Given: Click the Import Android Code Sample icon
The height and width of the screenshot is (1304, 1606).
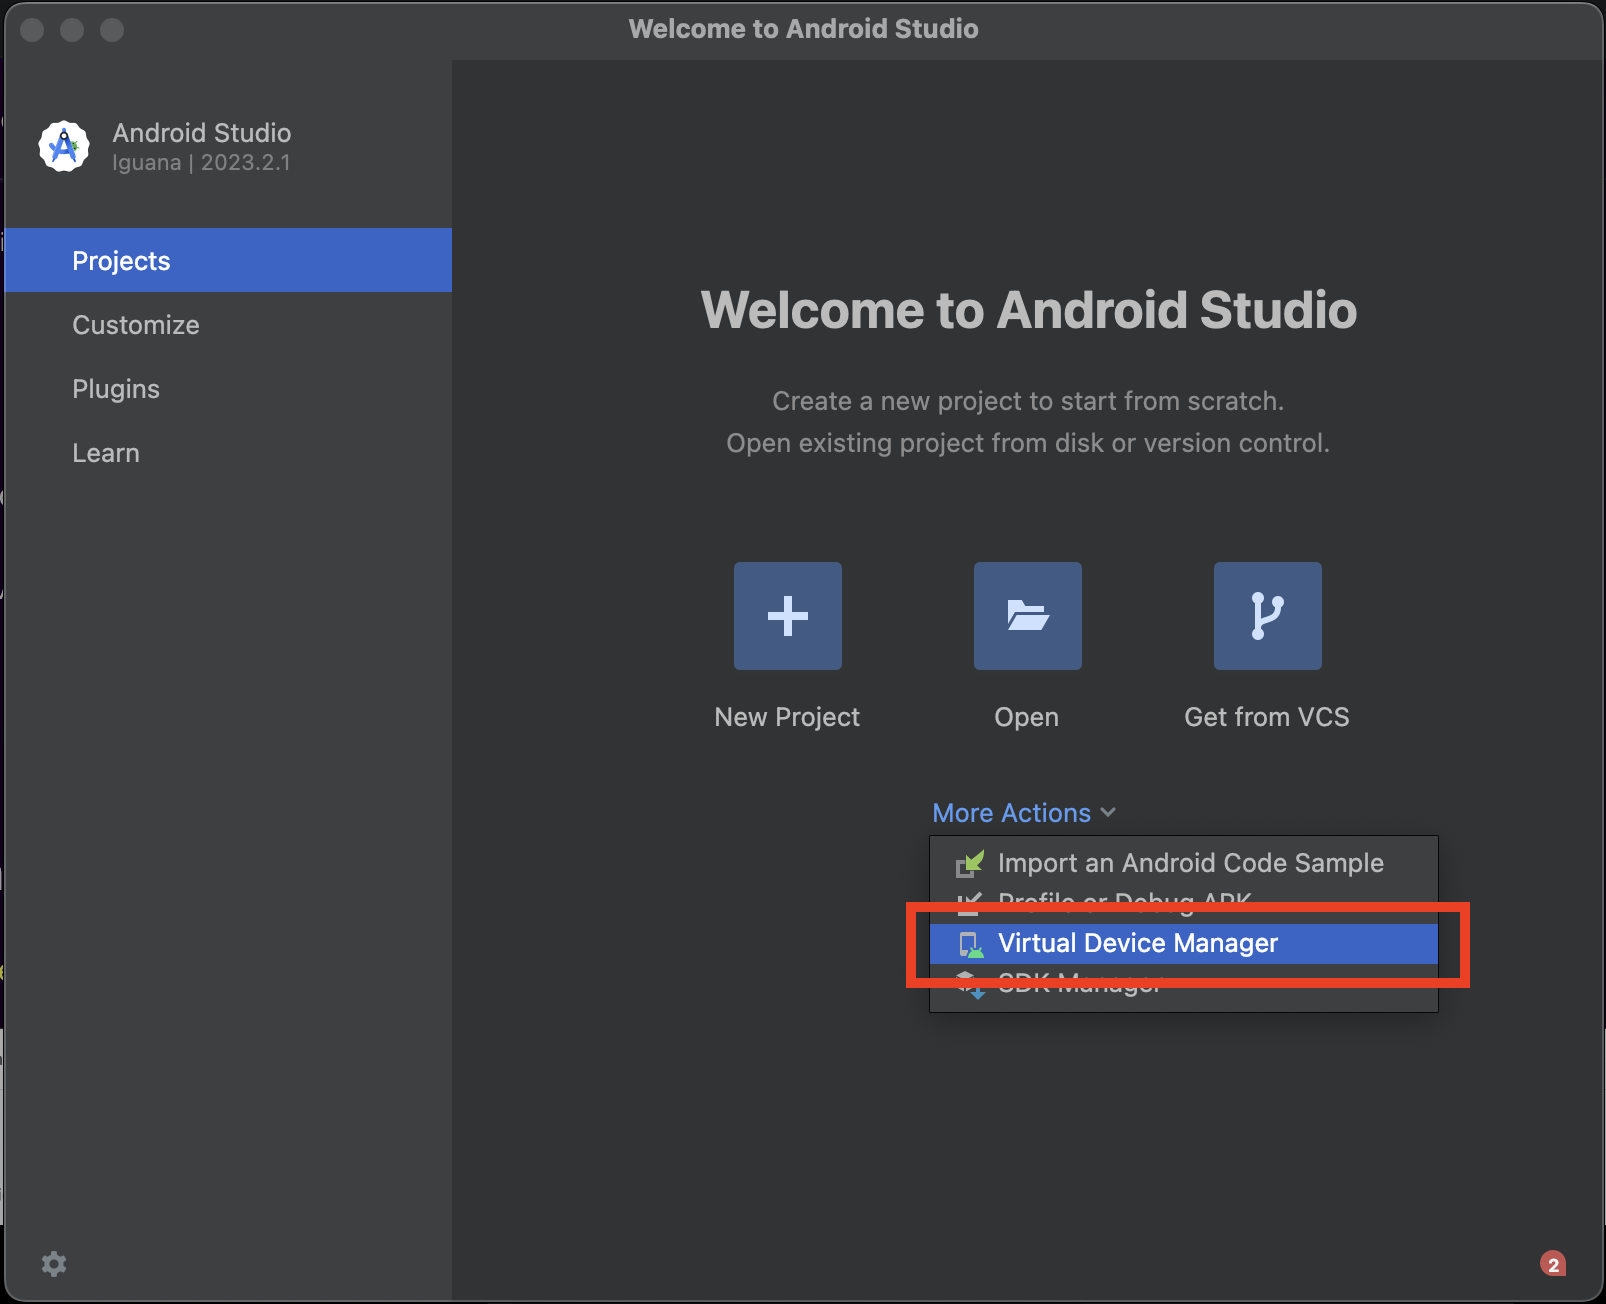Looking at the screenshot, I should [x=969, y=862].
